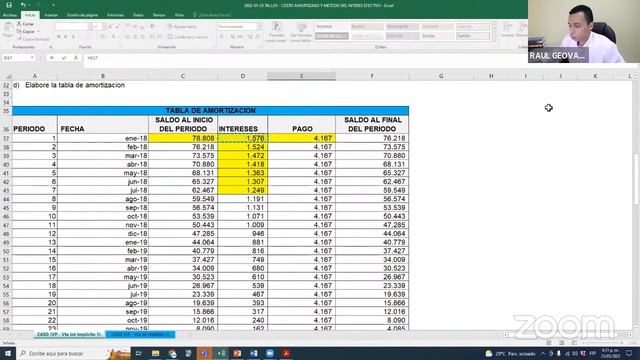Screen dimensions: 640x360
Task: Open the notification center icon
Action: pyautogui.click(x=629, y=353)
